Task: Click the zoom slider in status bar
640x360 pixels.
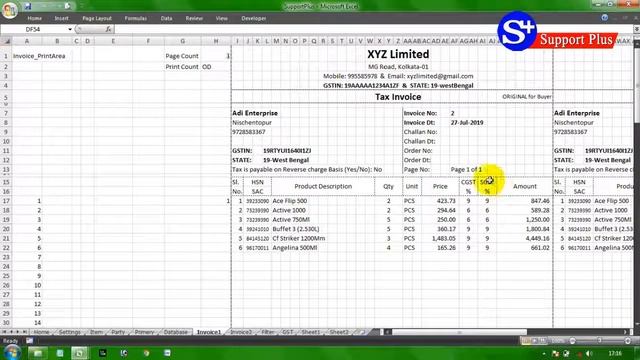Action: 600,340
